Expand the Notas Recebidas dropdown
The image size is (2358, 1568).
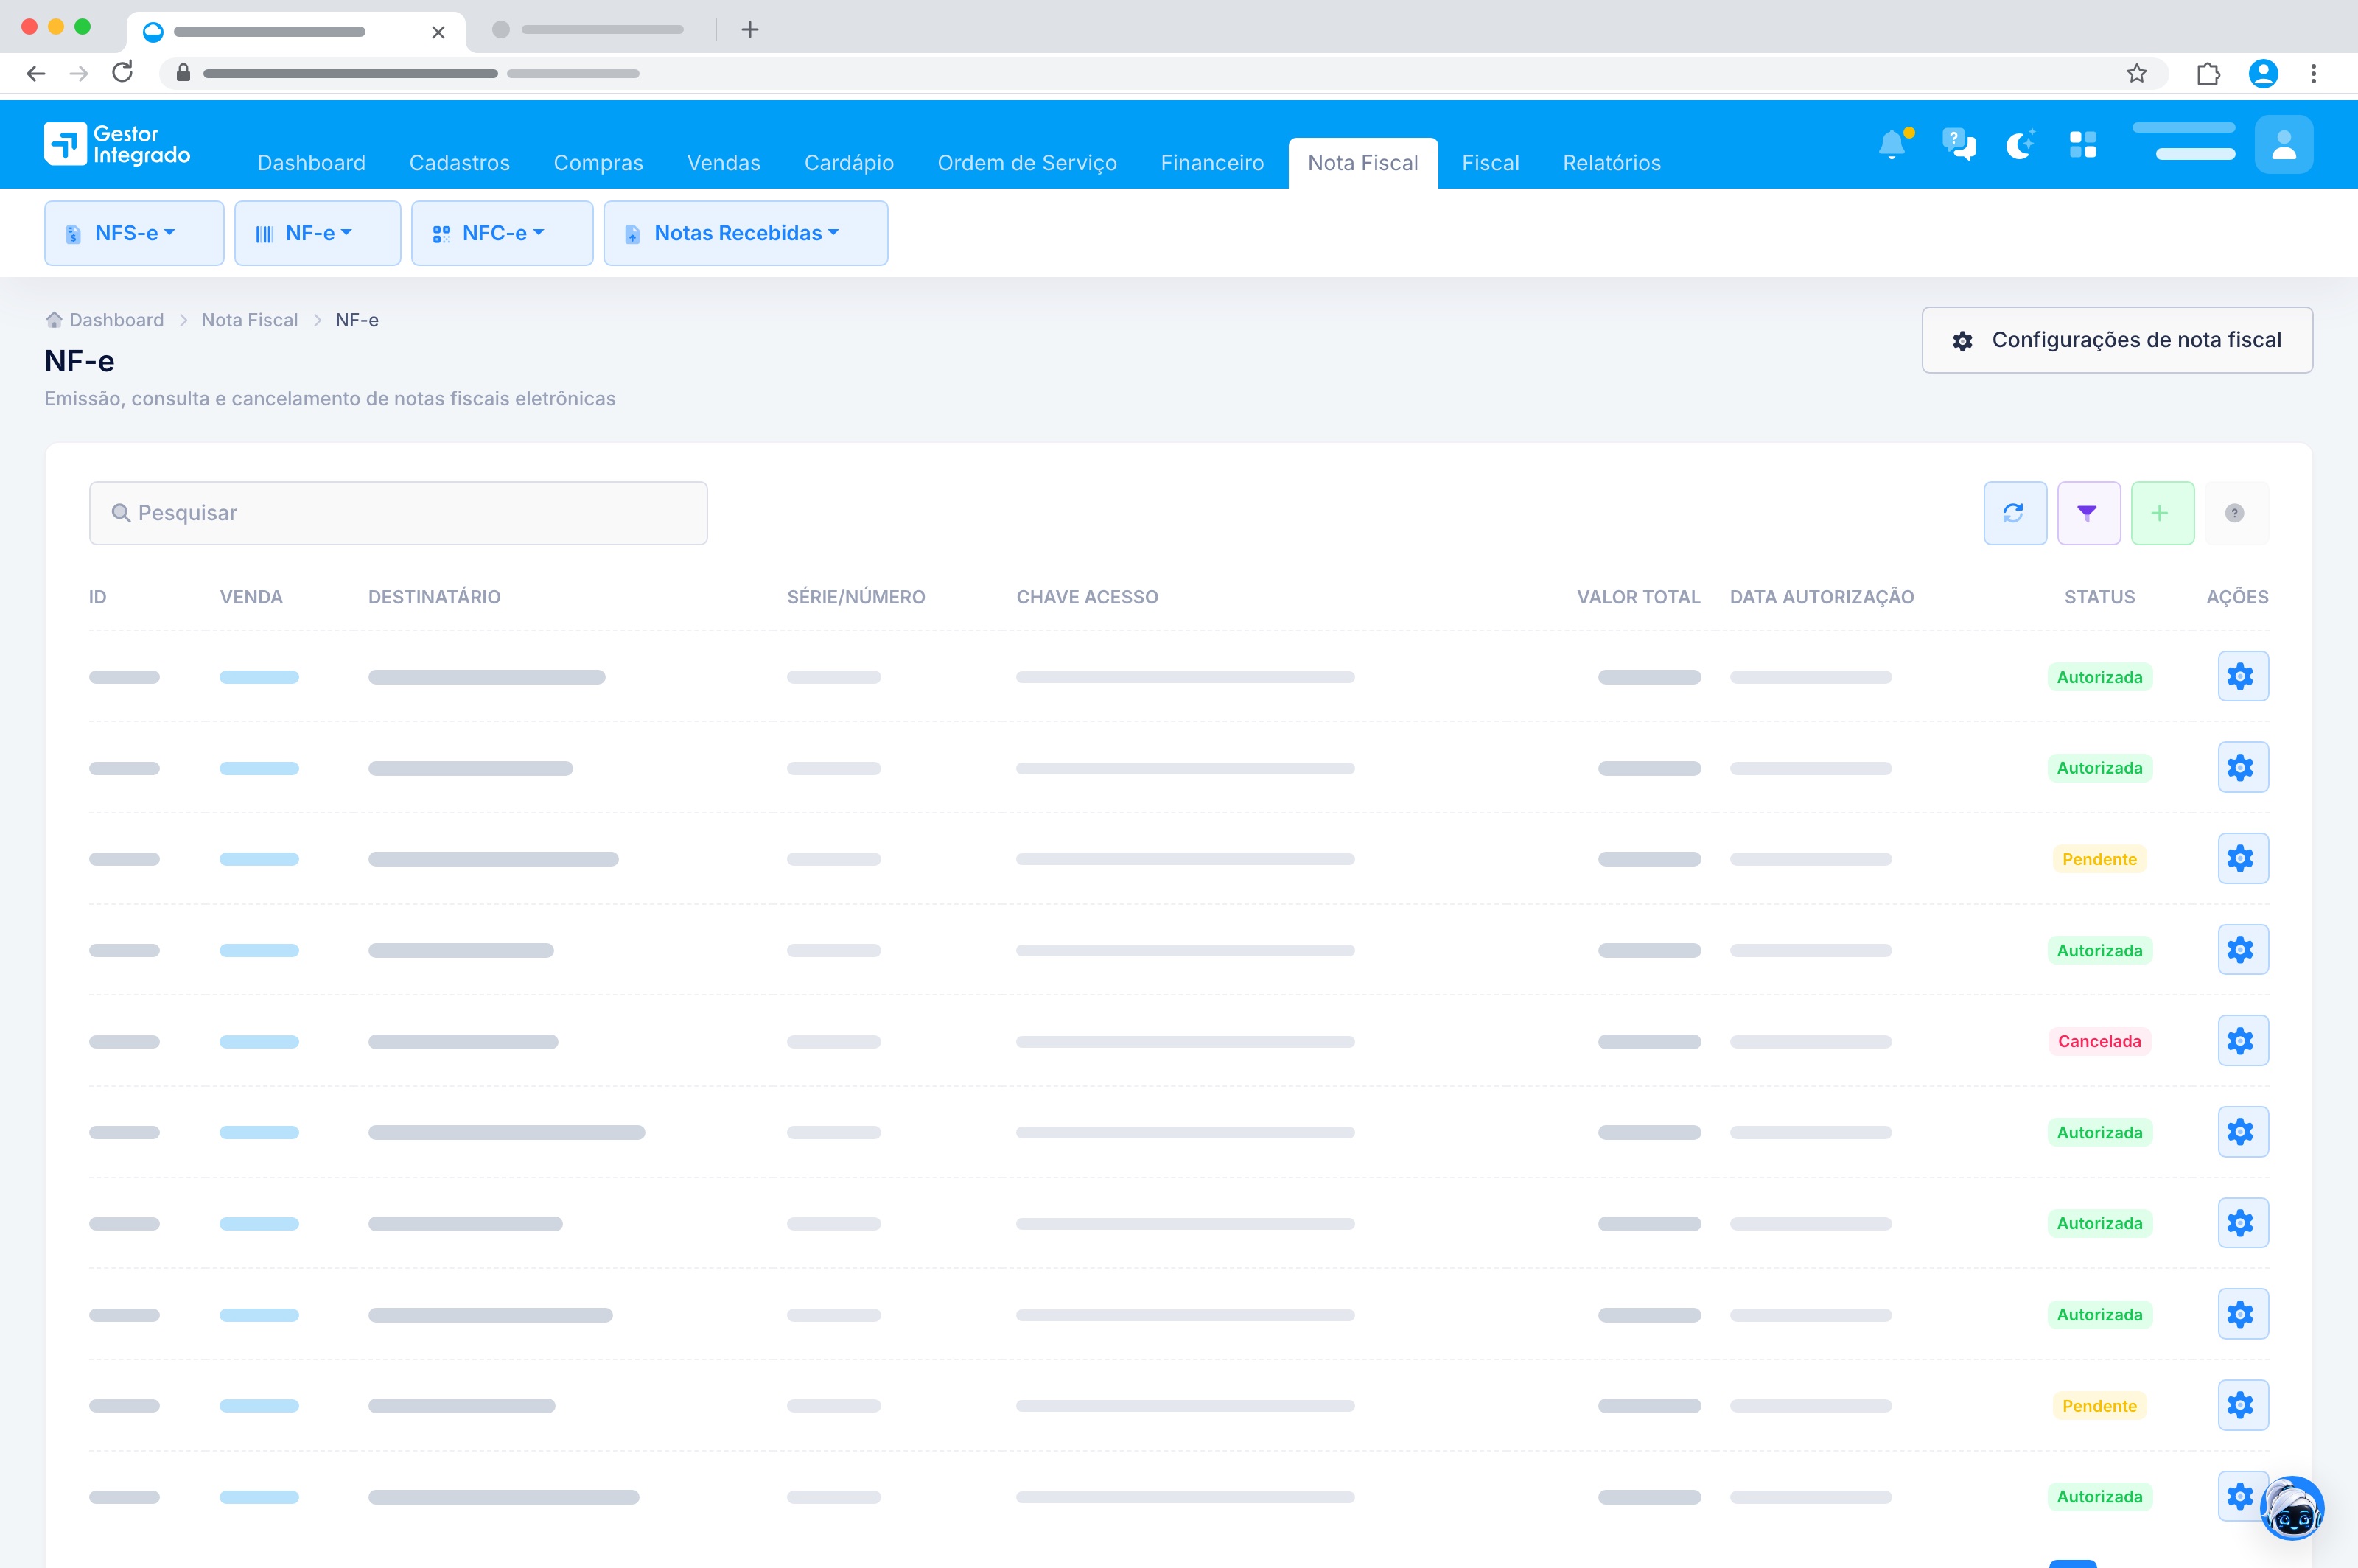point(745,233)
